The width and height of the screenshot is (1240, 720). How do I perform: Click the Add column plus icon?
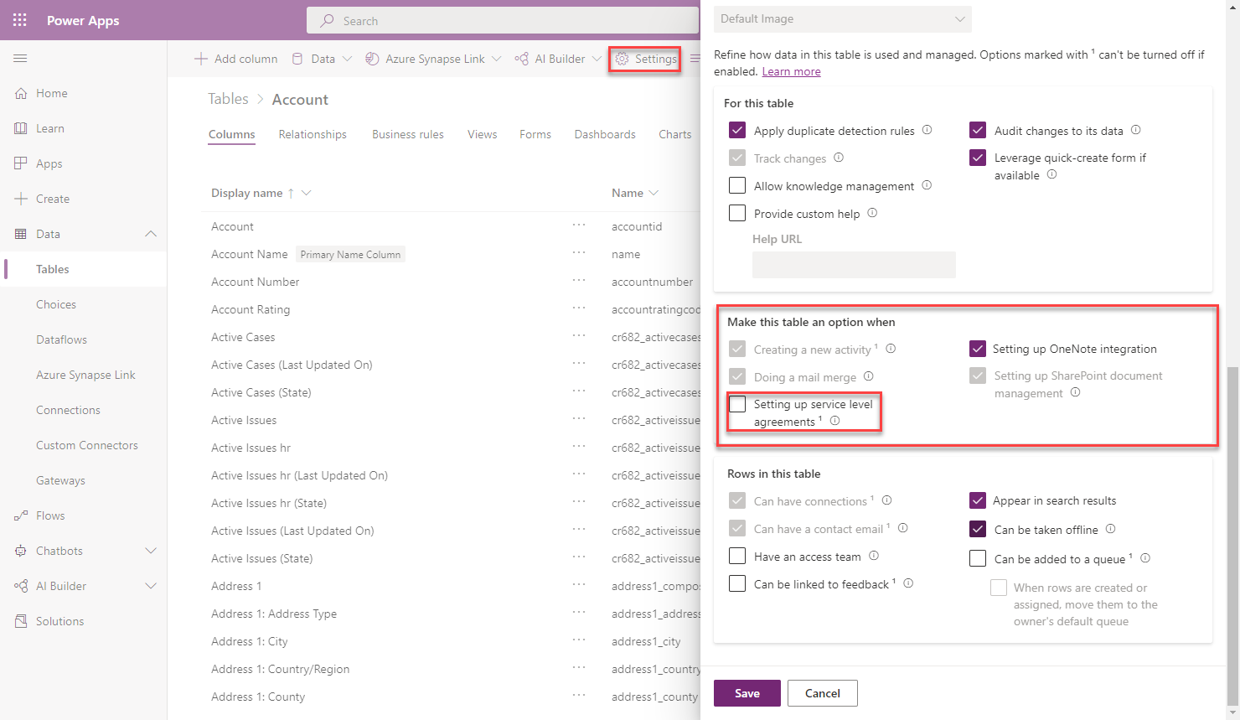pyautogui.click(x=201, y=59)
